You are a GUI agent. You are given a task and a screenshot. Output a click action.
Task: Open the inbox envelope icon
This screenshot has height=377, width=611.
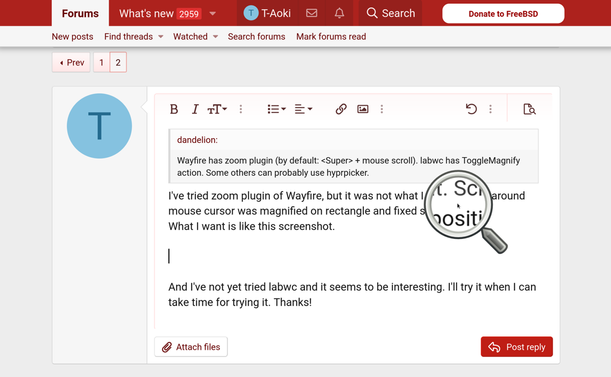tap(311, 13)
